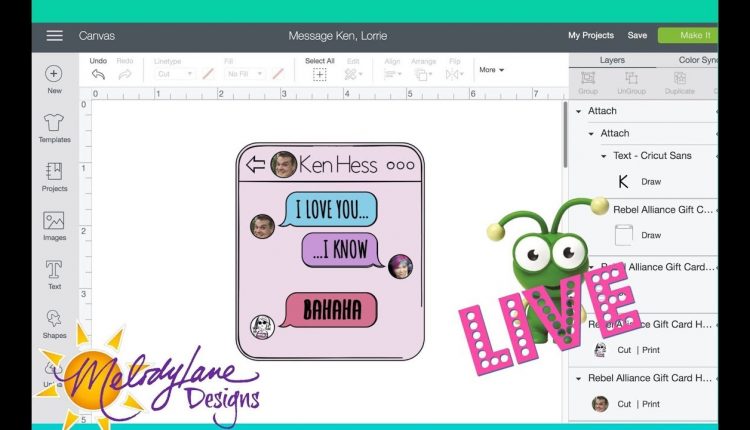750x430 pixels.
Task: Click the Redo arrow
Action: pos(125,74)
